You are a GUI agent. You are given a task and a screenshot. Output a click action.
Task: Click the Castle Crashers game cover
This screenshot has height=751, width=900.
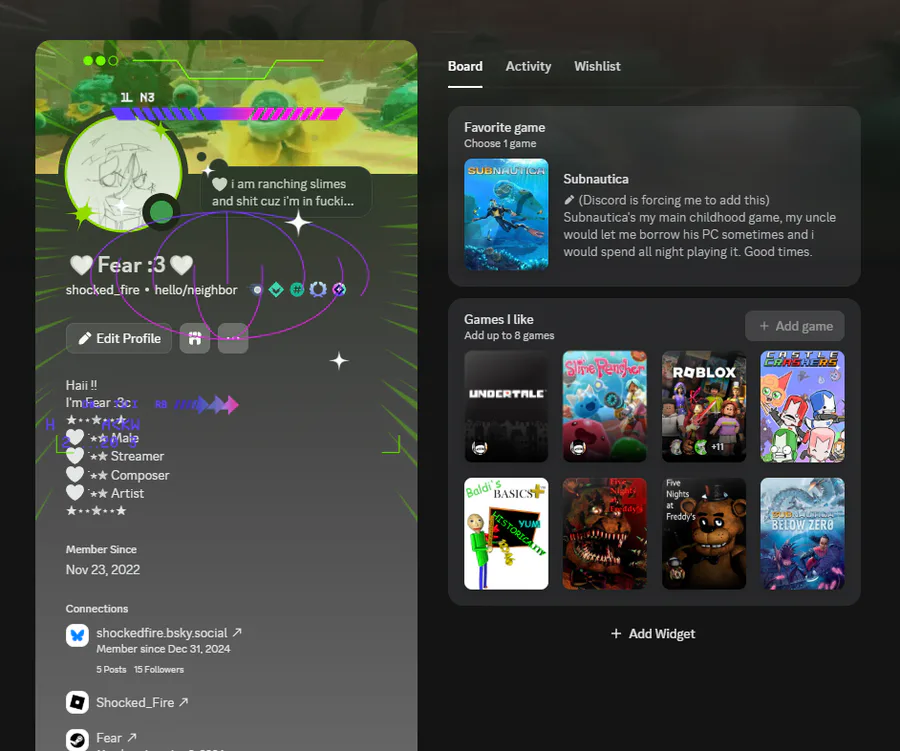(802, 407)
